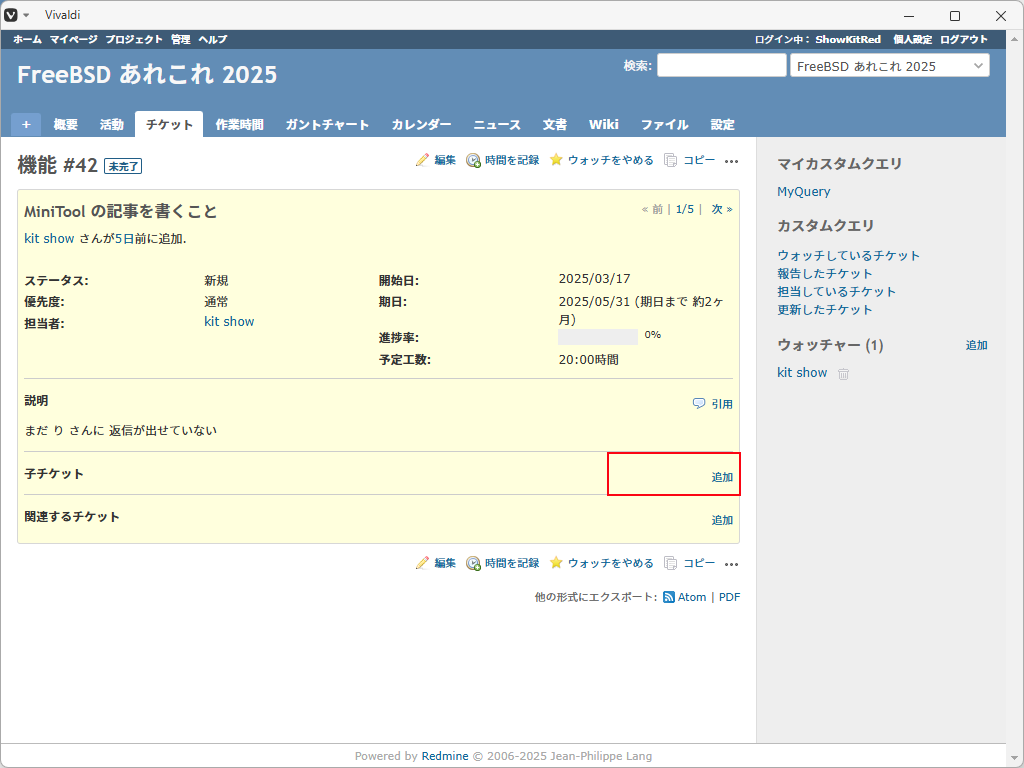The width and height of the screenshot is (1024, 768).
Task: Maximize the Vivaldi window
Action: (955, 16)
